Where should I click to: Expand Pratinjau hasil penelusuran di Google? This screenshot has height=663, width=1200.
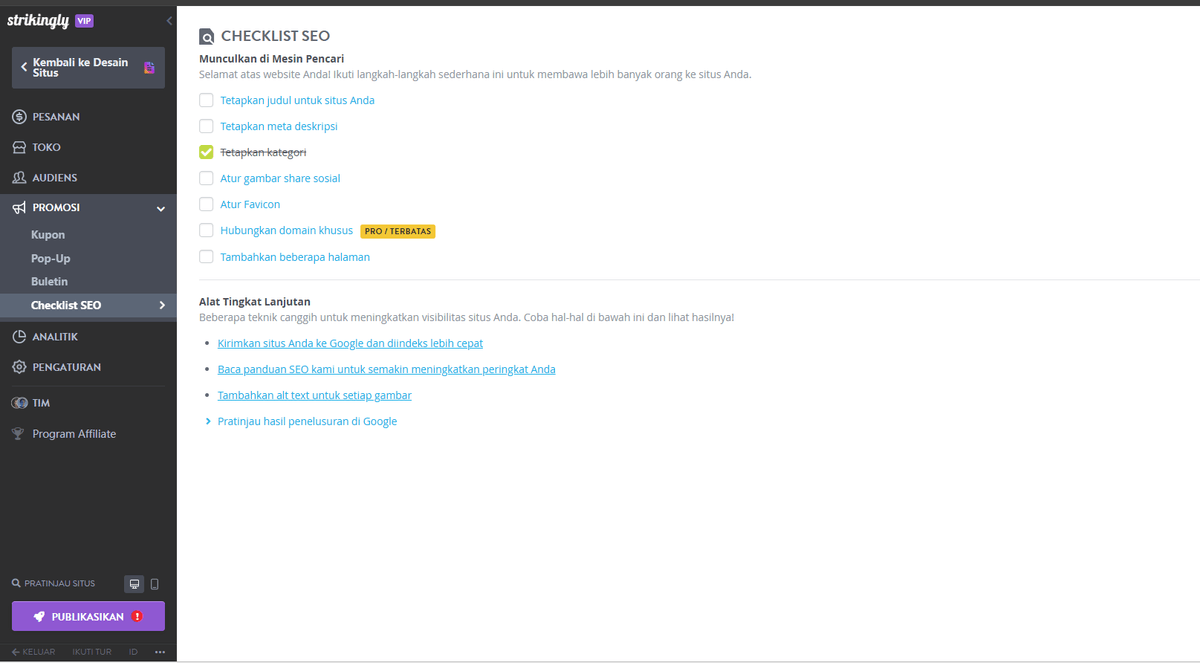point(206,421)
